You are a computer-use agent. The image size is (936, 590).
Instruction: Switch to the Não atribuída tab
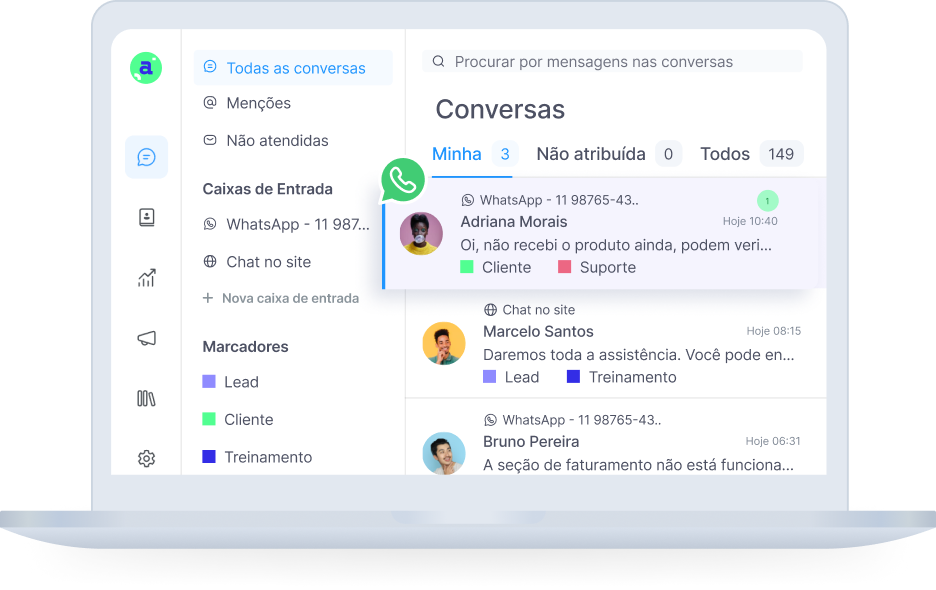click(x=608, y=154)
